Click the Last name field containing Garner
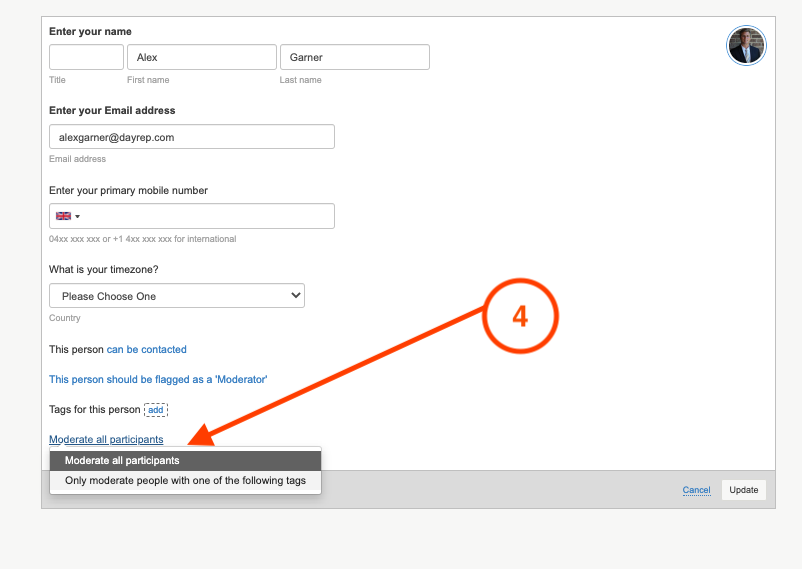802x569 pixels. coord(354,57)
